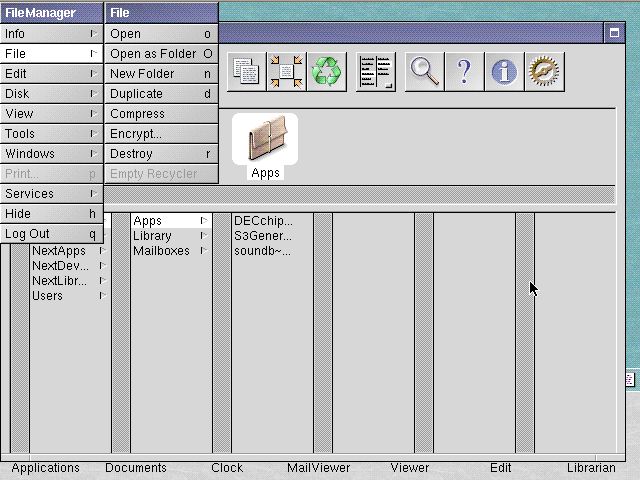Click the scrollbar left of NextApps column
The width and height of the screenshot is (640, 480).
pyautogui.click(x=20, y=348)
